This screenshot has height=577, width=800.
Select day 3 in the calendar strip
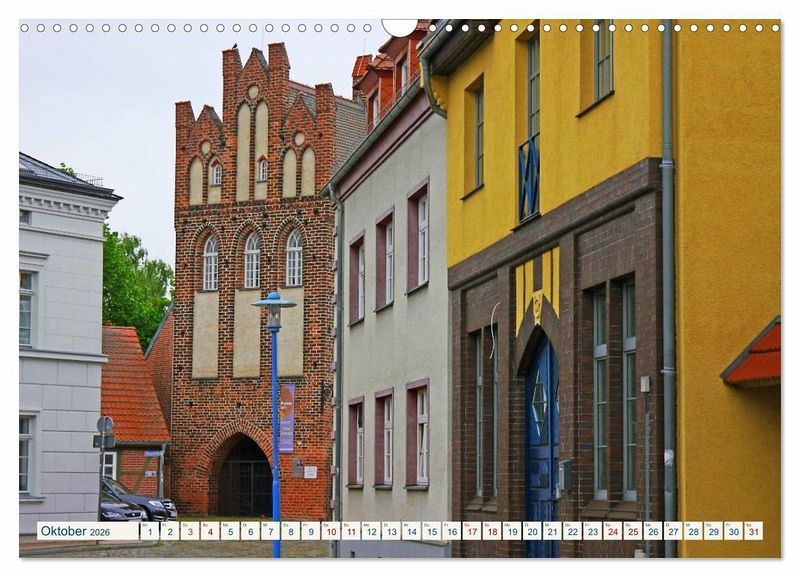(189, 531)
